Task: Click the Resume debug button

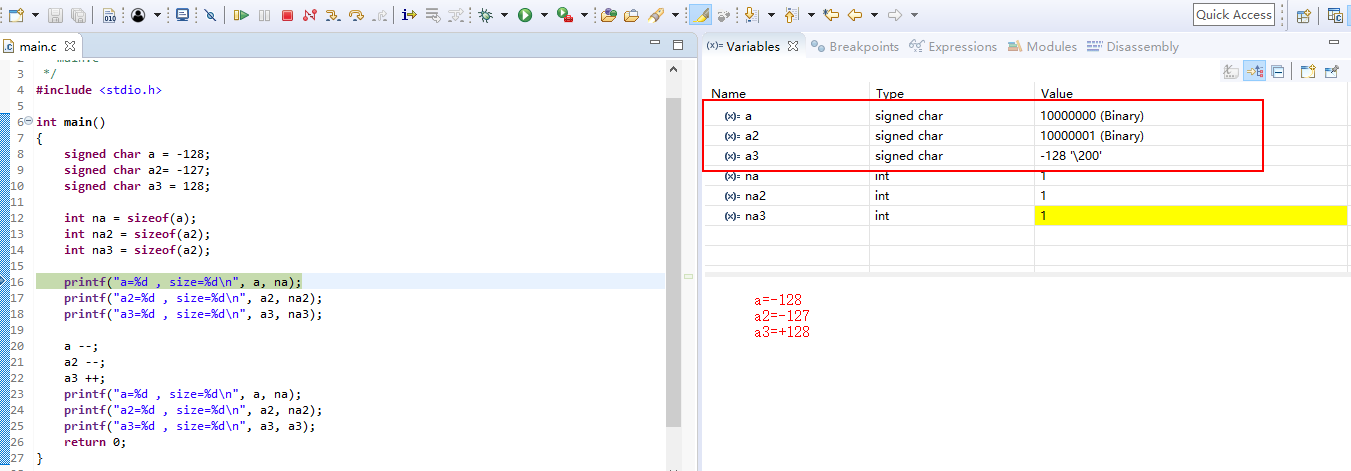Action: pos(241,15)
